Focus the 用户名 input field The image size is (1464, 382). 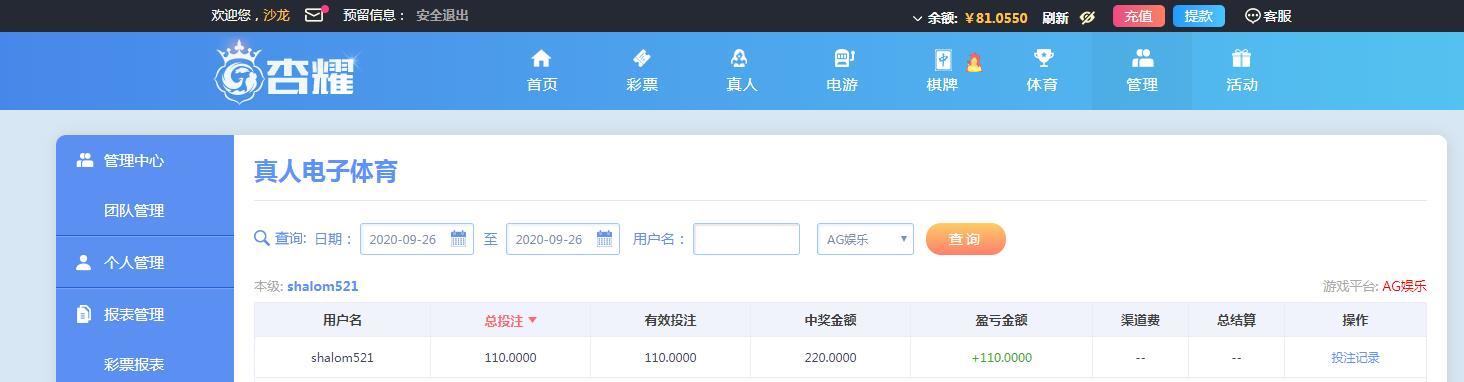[746, 239]
